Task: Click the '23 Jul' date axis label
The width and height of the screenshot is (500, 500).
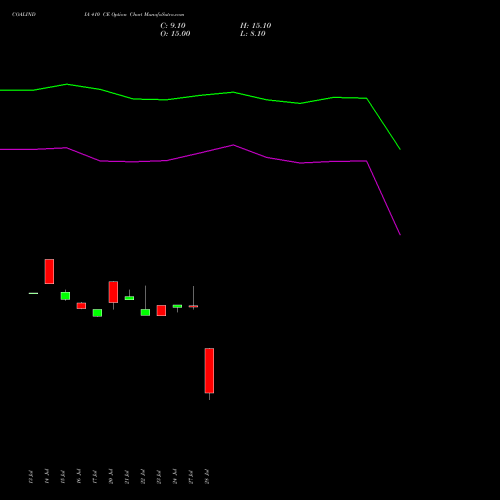Action: click(159, 477)
